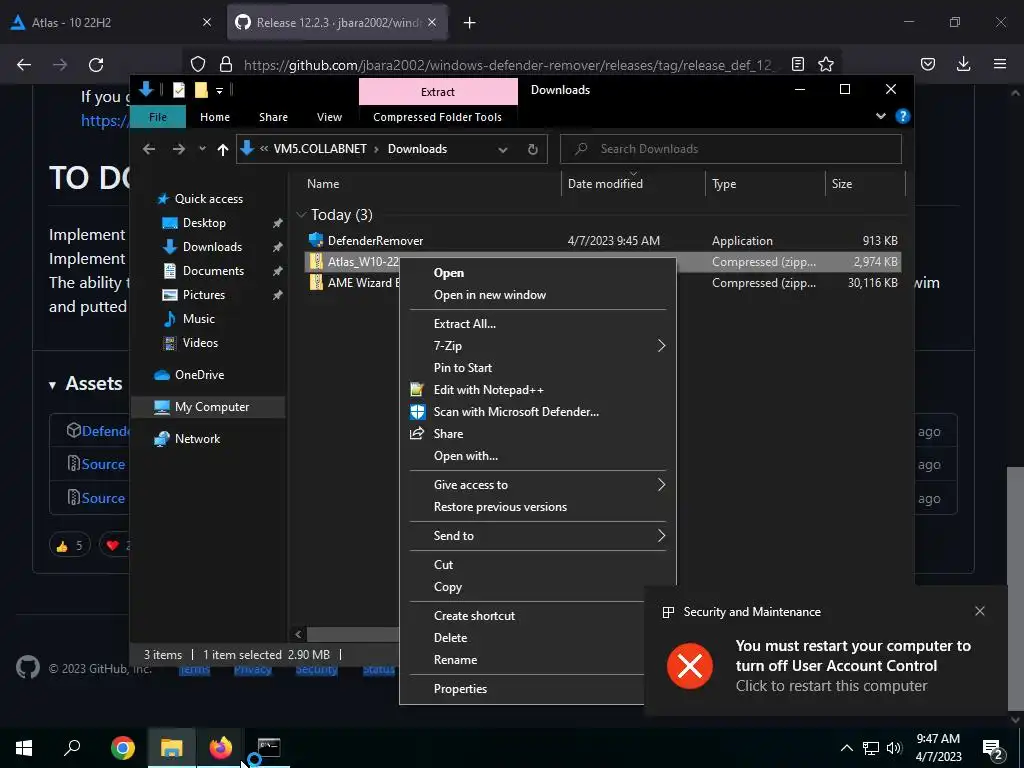Switch to Firefox on the taskbar
Viewport: 1024px width, 768px height.
coord(220,747)
